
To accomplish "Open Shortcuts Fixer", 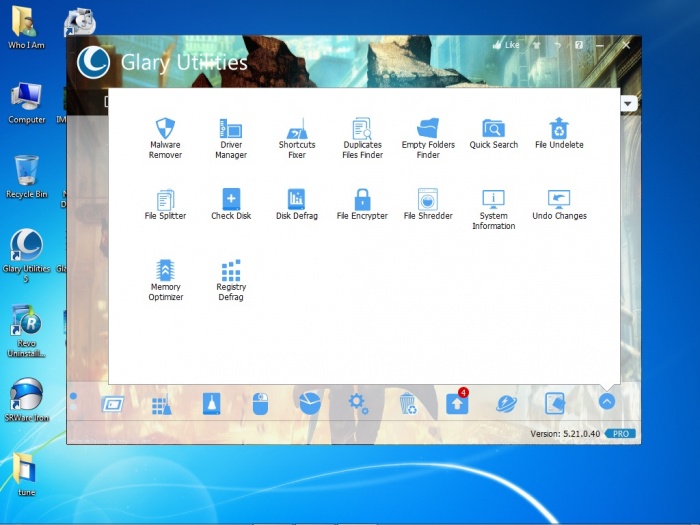I will pos(297,129).
